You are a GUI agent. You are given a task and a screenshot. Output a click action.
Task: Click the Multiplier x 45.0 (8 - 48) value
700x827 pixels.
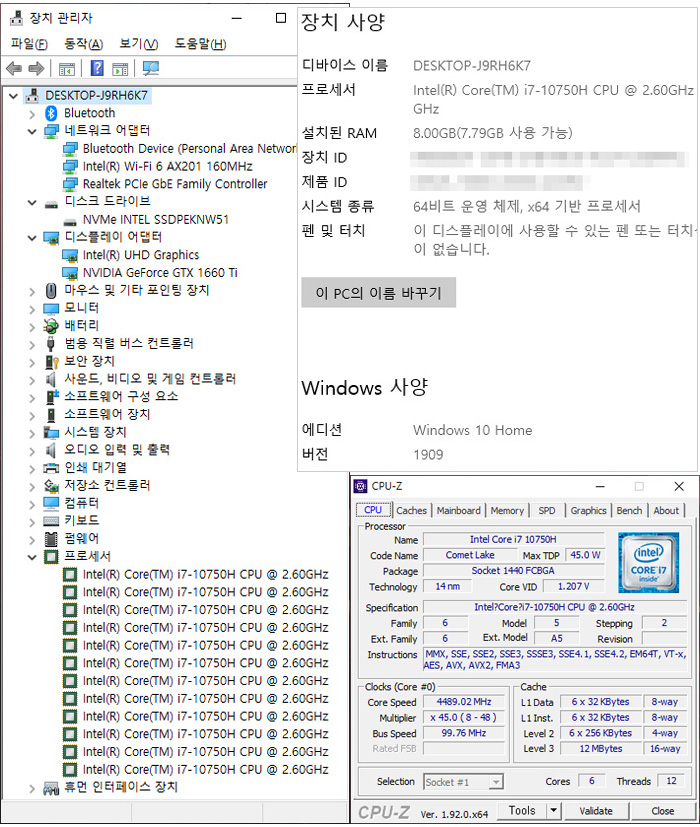(x=463, y=718)
